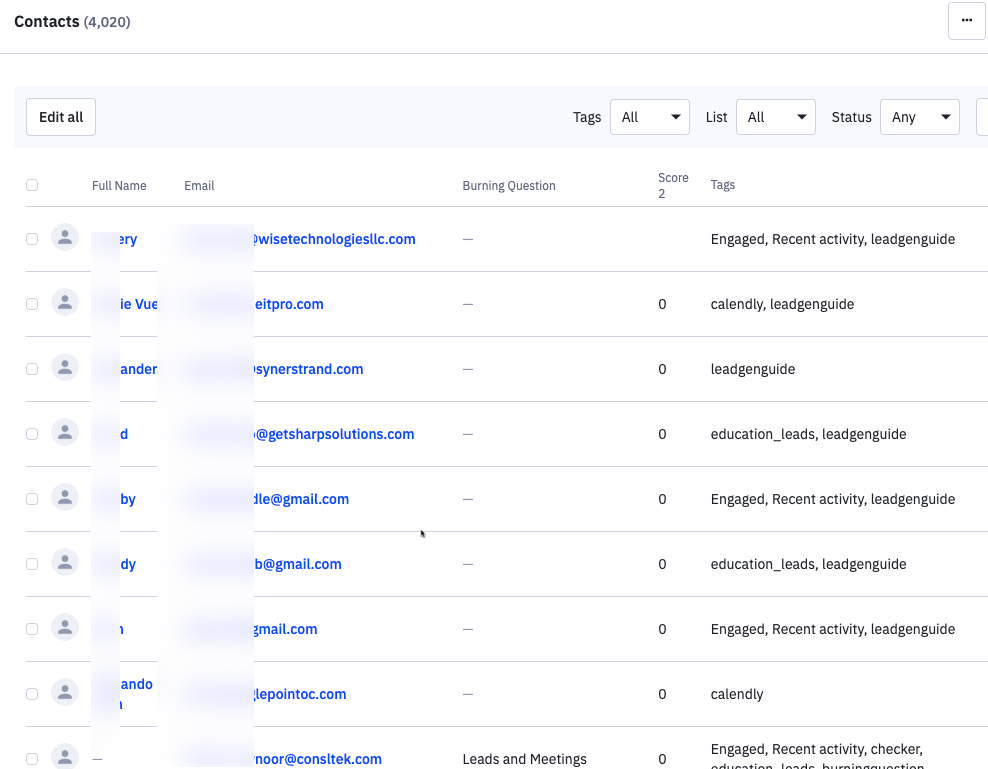Click tags cell of wisetechnologiesllc.com row
This screenshot has width=988, height=769.
click(832, 239)
